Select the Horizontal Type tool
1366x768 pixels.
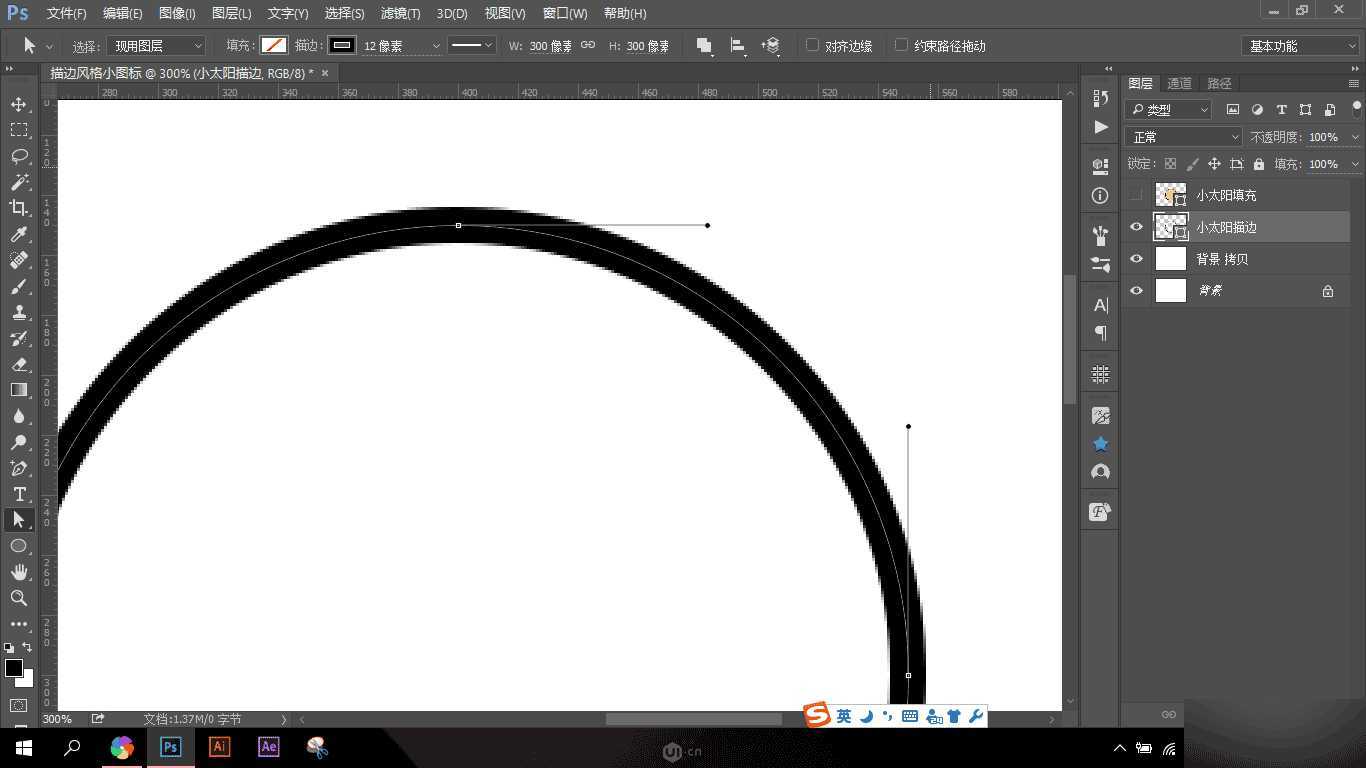point(19,494)
